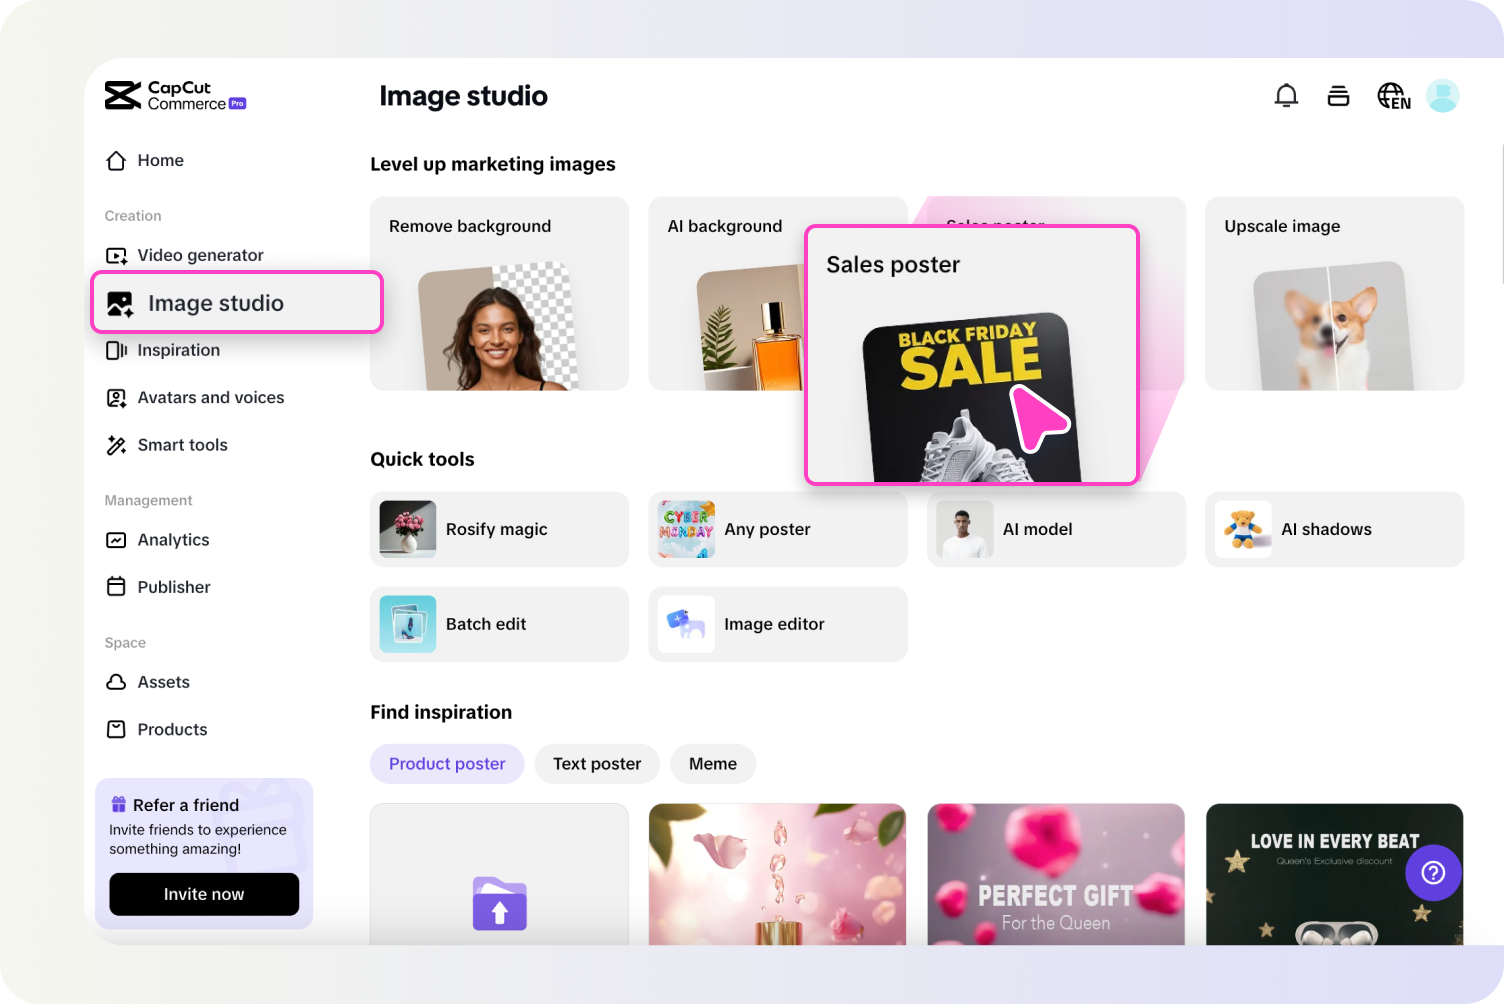
Task: Select Image studio in the sidebar
Action: [215, 302]
